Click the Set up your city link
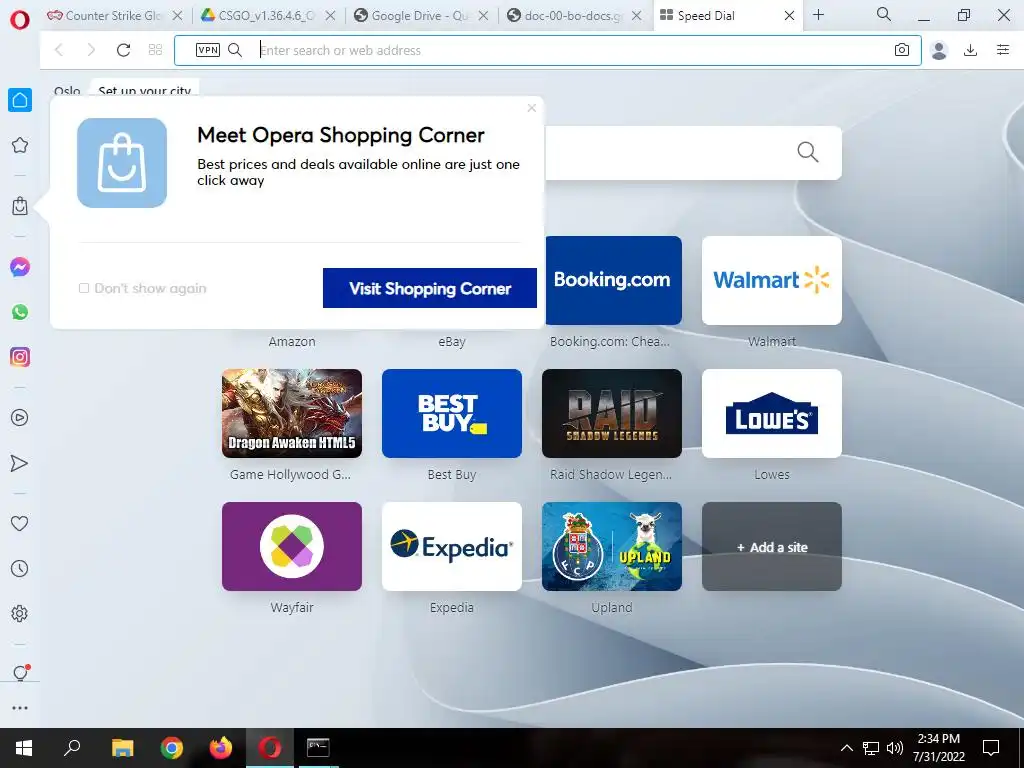This screenshot has width=1024, height=768. tap(144, 90)
